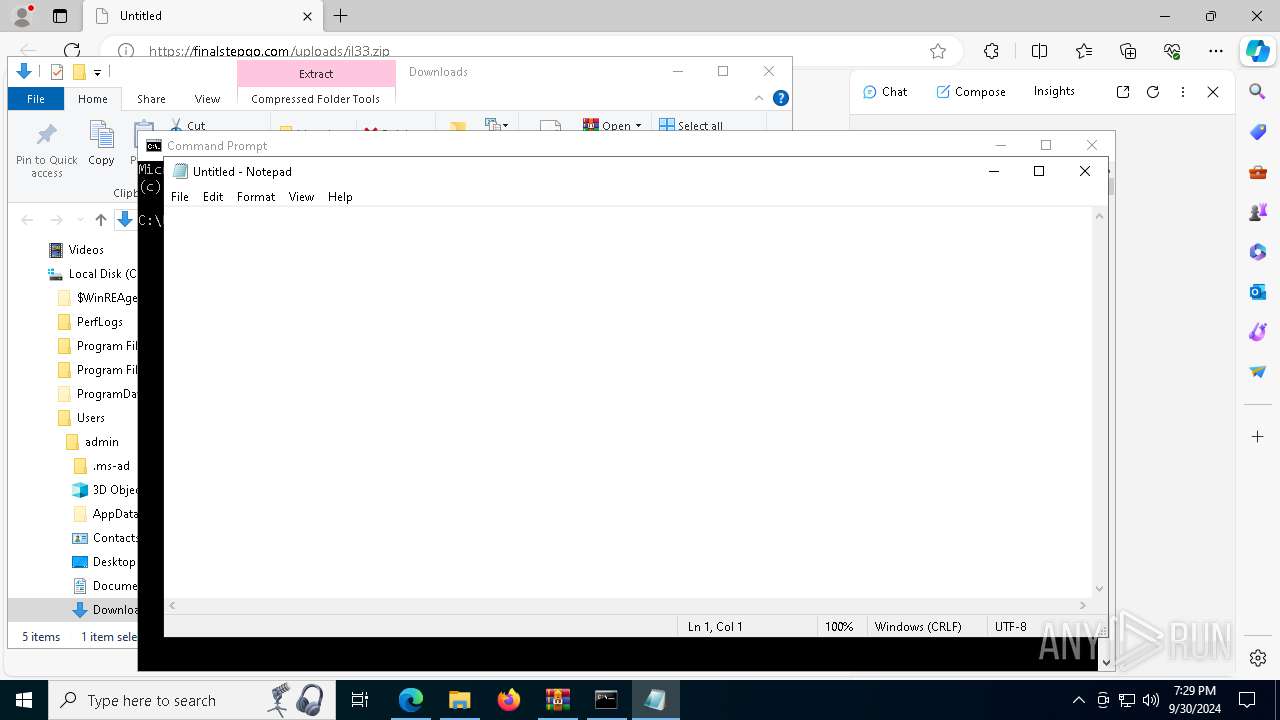Click the Copy icon in Explorer ribbon

click(101, 143)
